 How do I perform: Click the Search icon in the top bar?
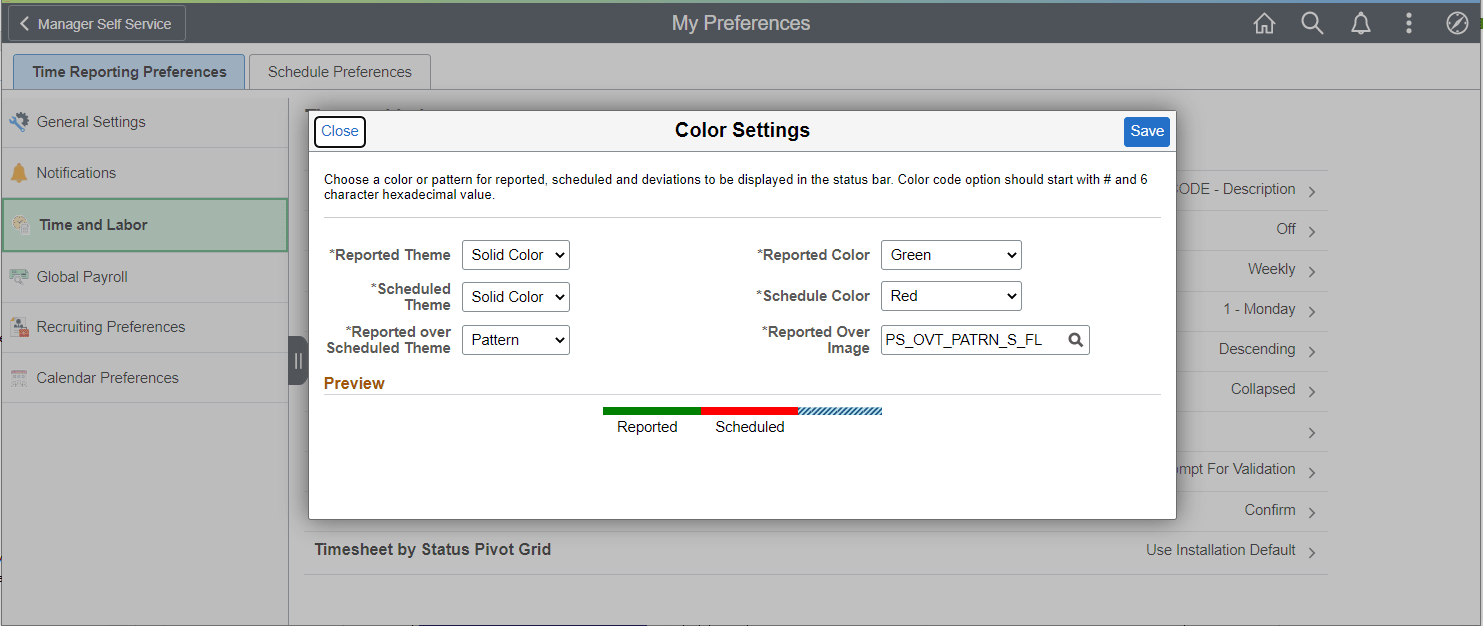pyautogui.click(x=1312, y=22)
